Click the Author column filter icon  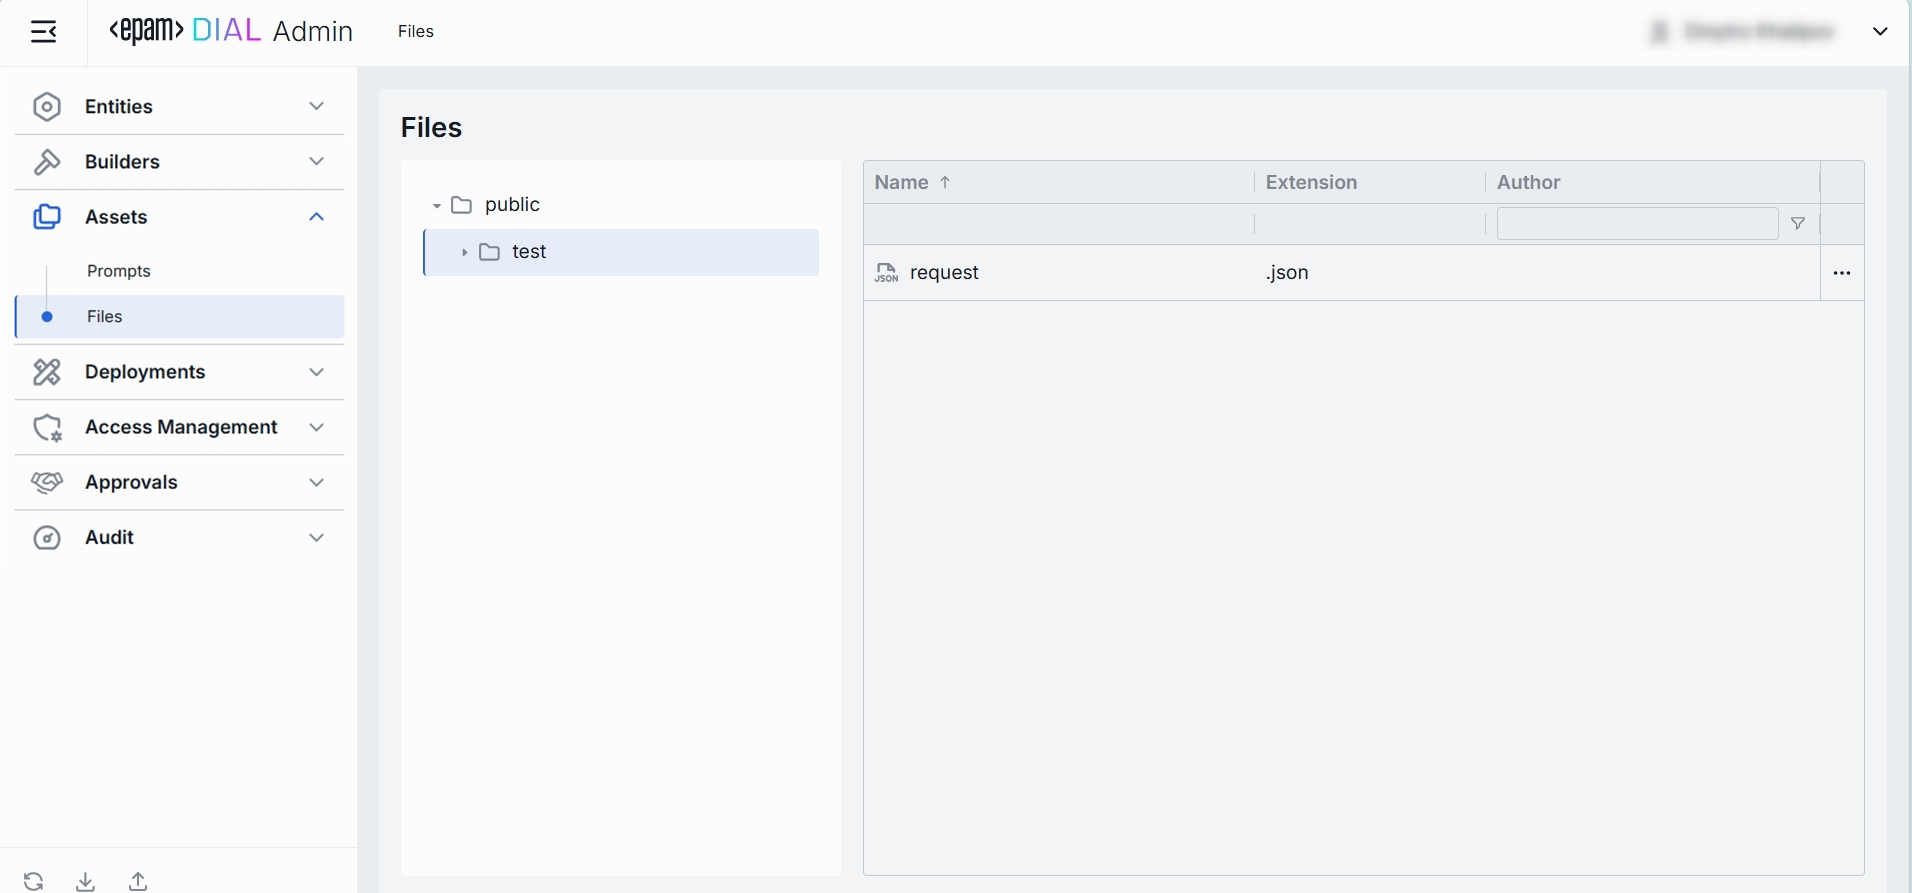(1798, 224)
